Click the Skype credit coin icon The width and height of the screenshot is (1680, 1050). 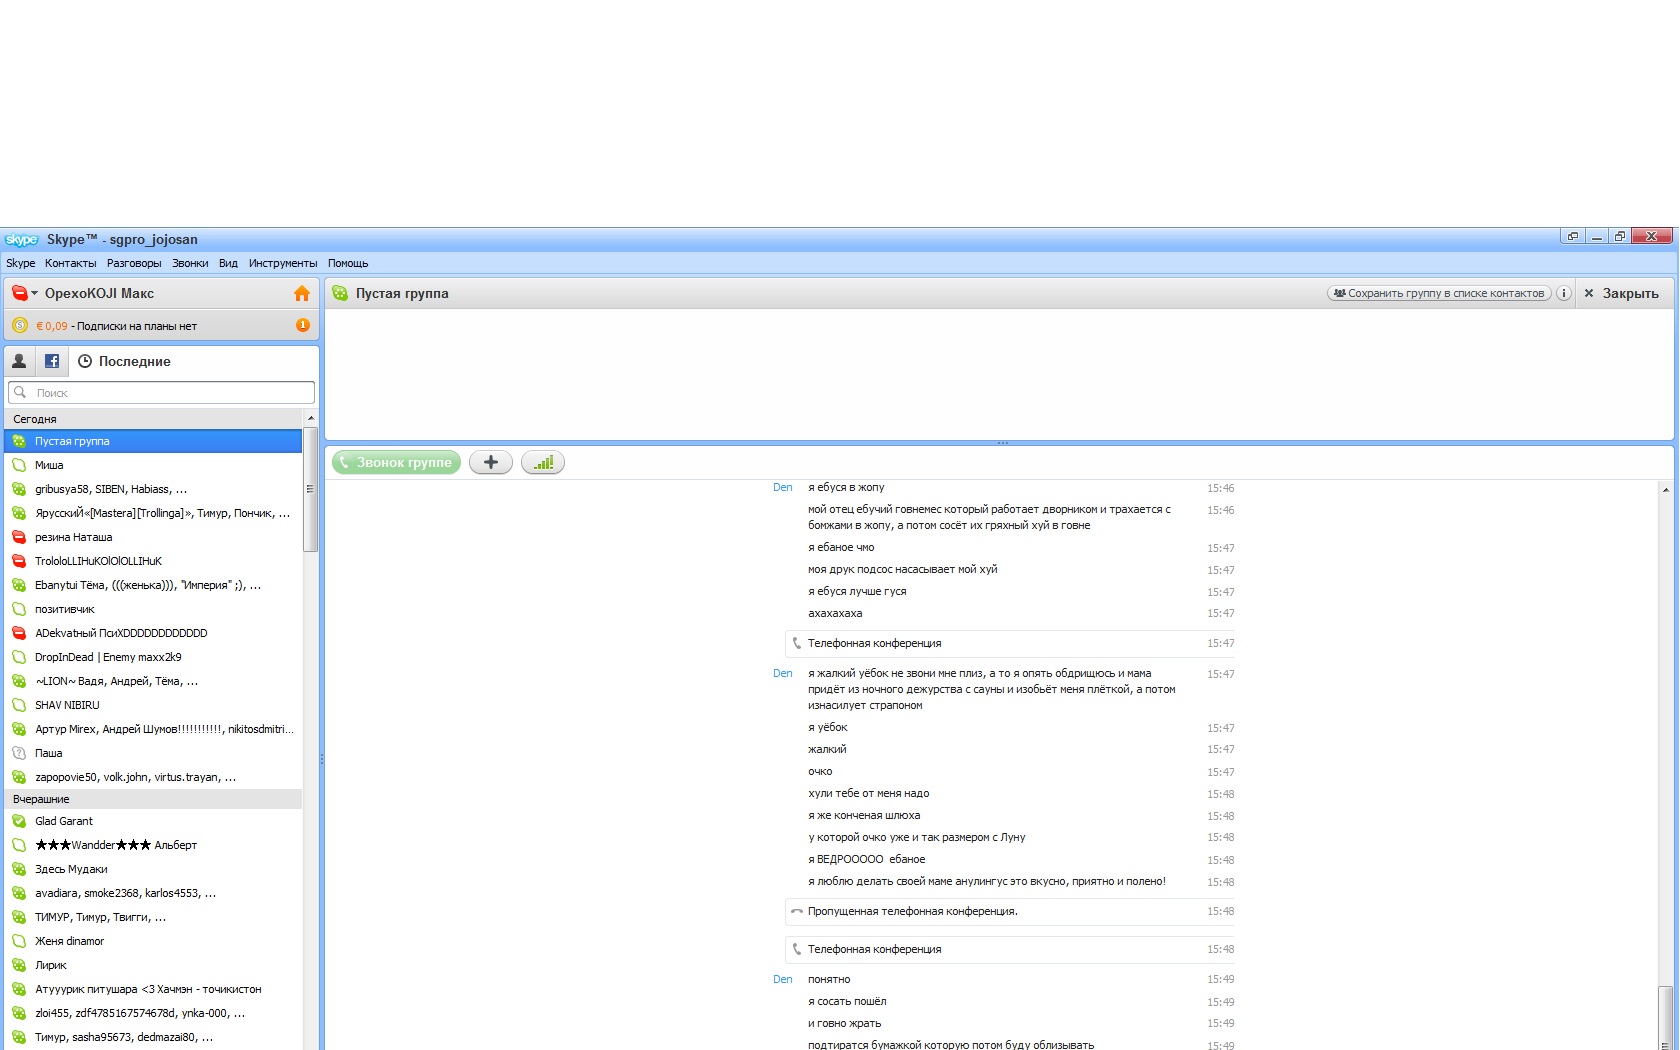click(x=19, y=325)
